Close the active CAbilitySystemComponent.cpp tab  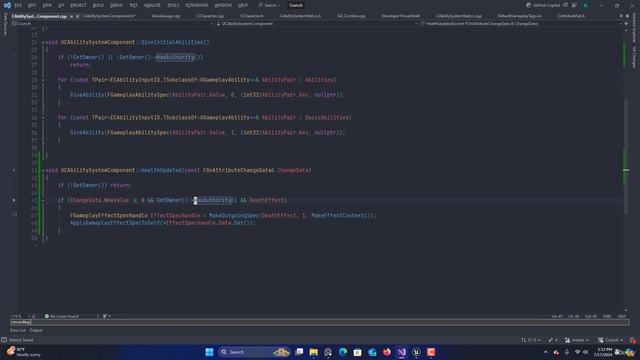[78, 16]
